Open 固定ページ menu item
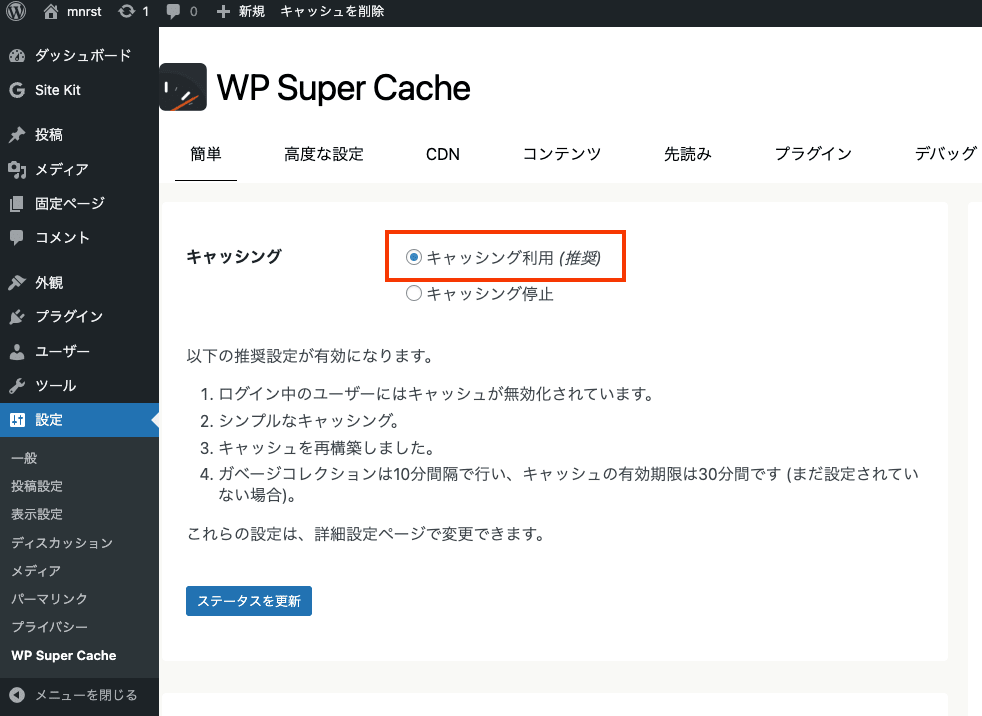This screenshot has width=982, height=716. click(x=70, y=204)
